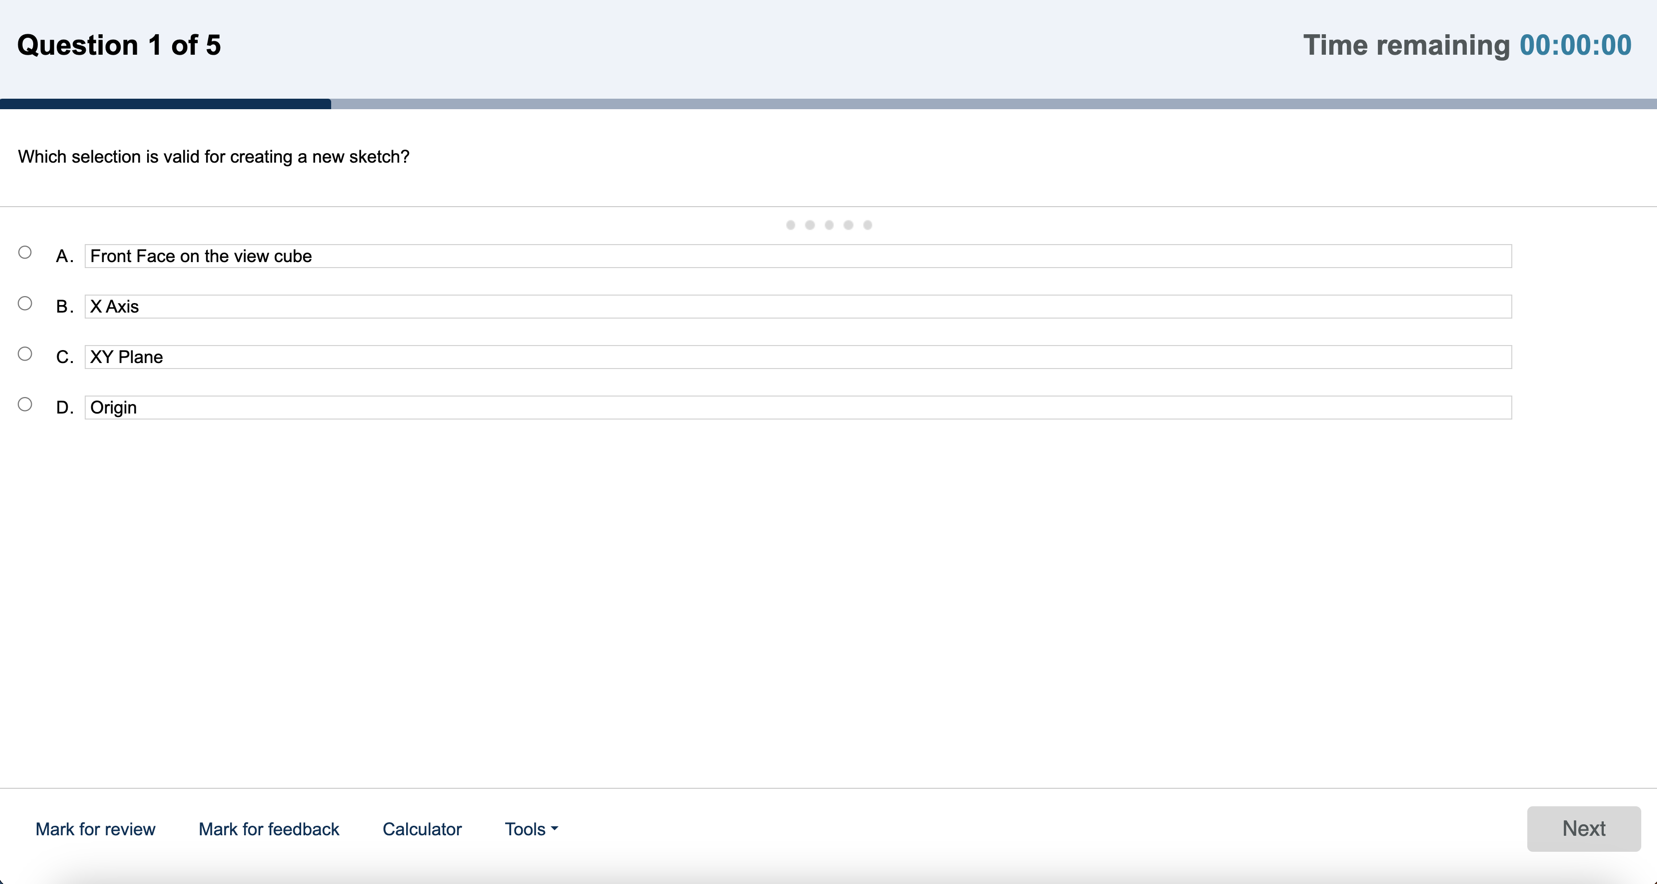Click the question text about new sketch

pyautogui.click(x=214, y=157)
